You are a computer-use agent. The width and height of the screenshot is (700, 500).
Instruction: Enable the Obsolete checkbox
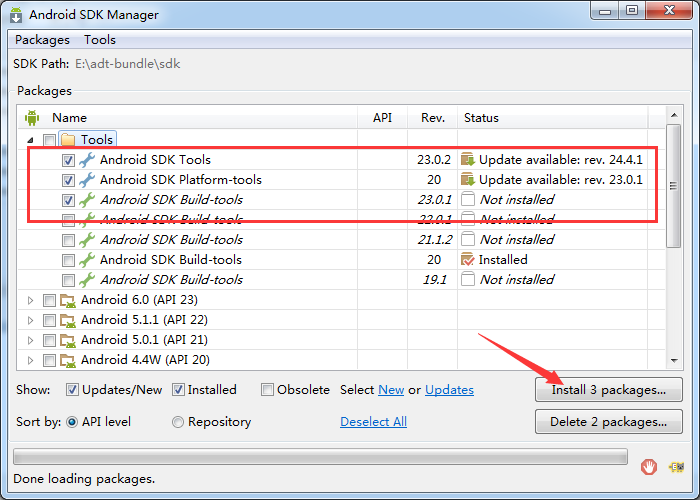point(267,390)
